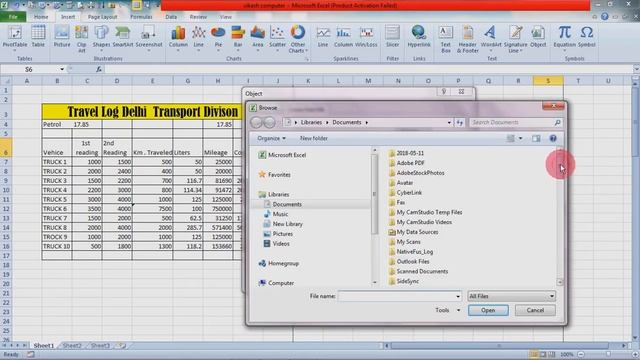Switch to the Formulas tab
640x360 pixels.
tap(141, 17)
